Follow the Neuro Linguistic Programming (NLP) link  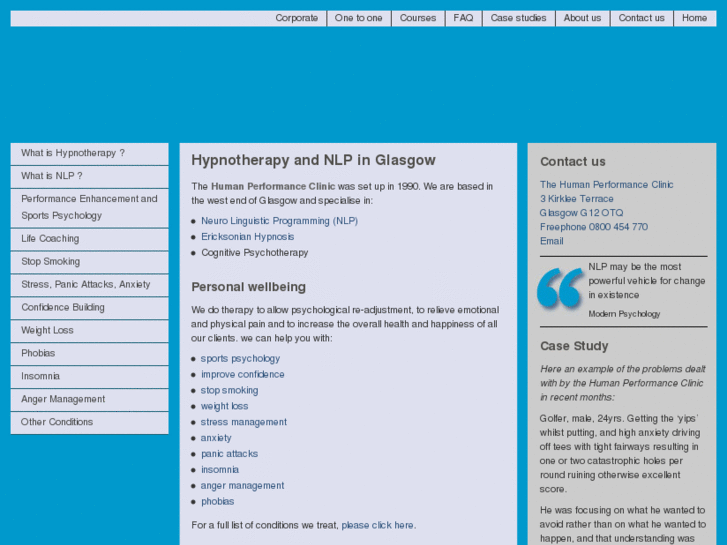pos(280,221)
